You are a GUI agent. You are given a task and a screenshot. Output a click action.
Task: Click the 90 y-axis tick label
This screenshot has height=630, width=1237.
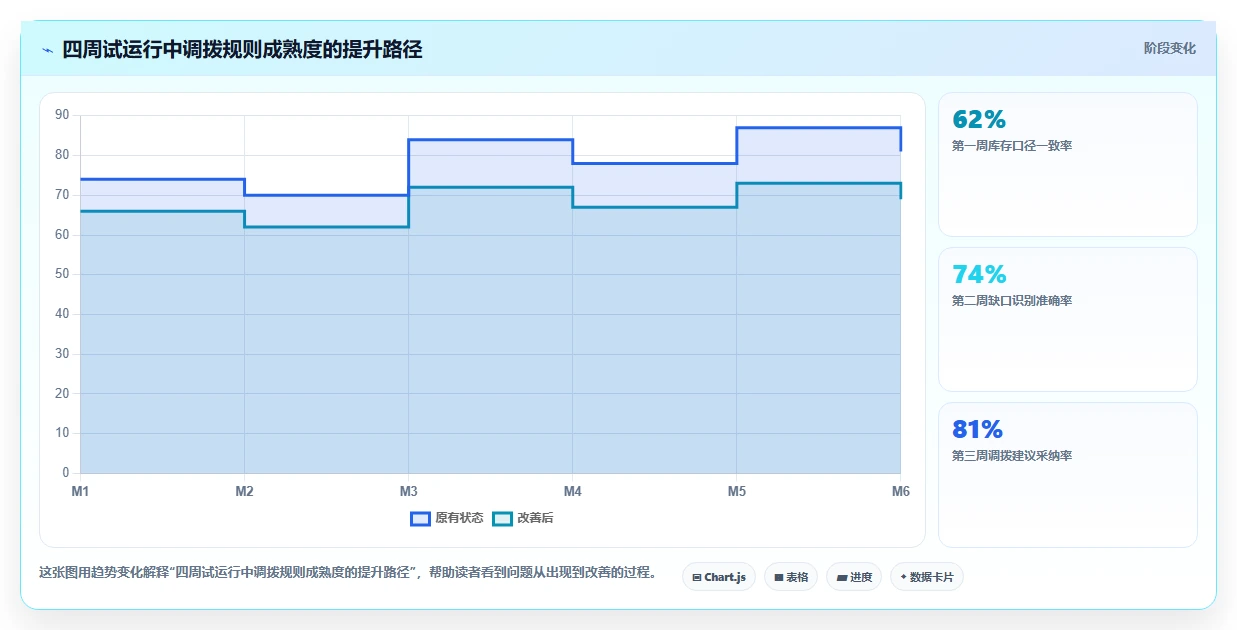62,115
